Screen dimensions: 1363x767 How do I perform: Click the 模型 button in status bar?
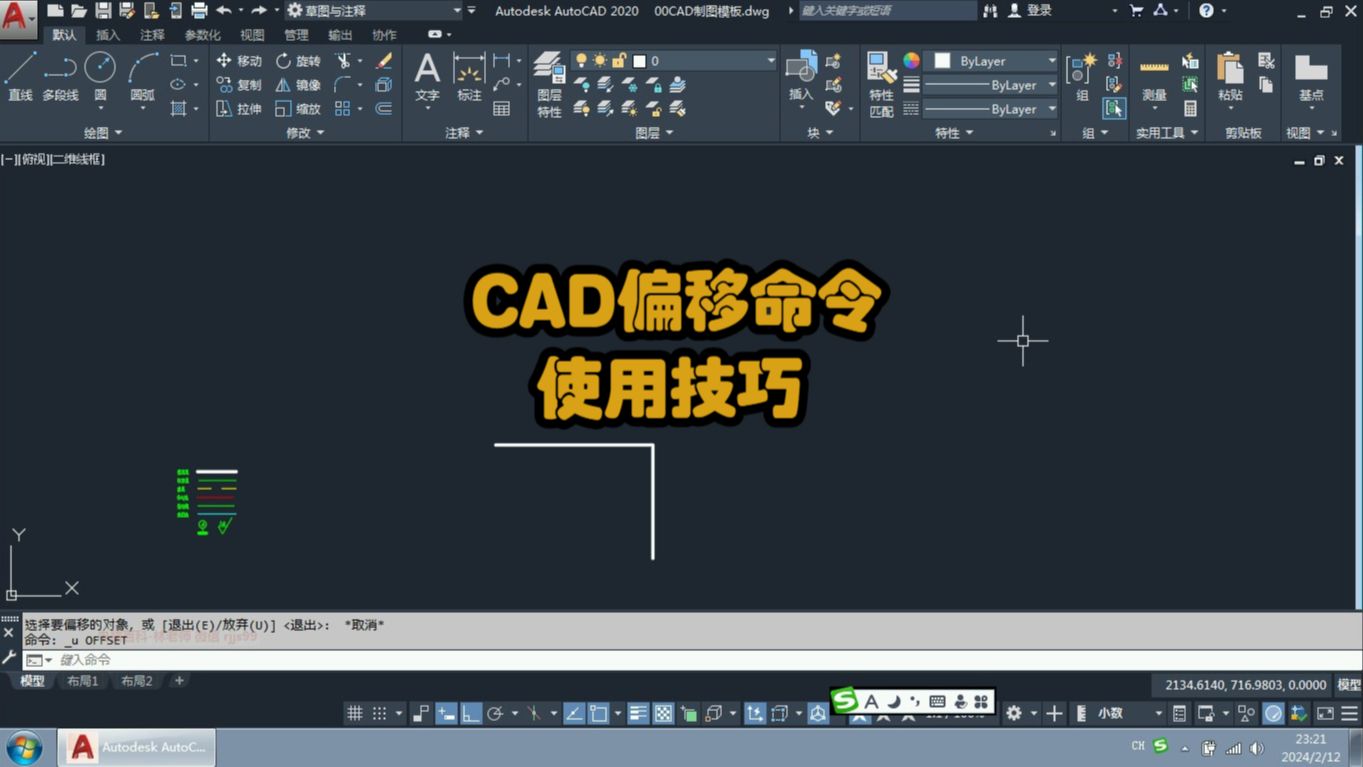1349,685
